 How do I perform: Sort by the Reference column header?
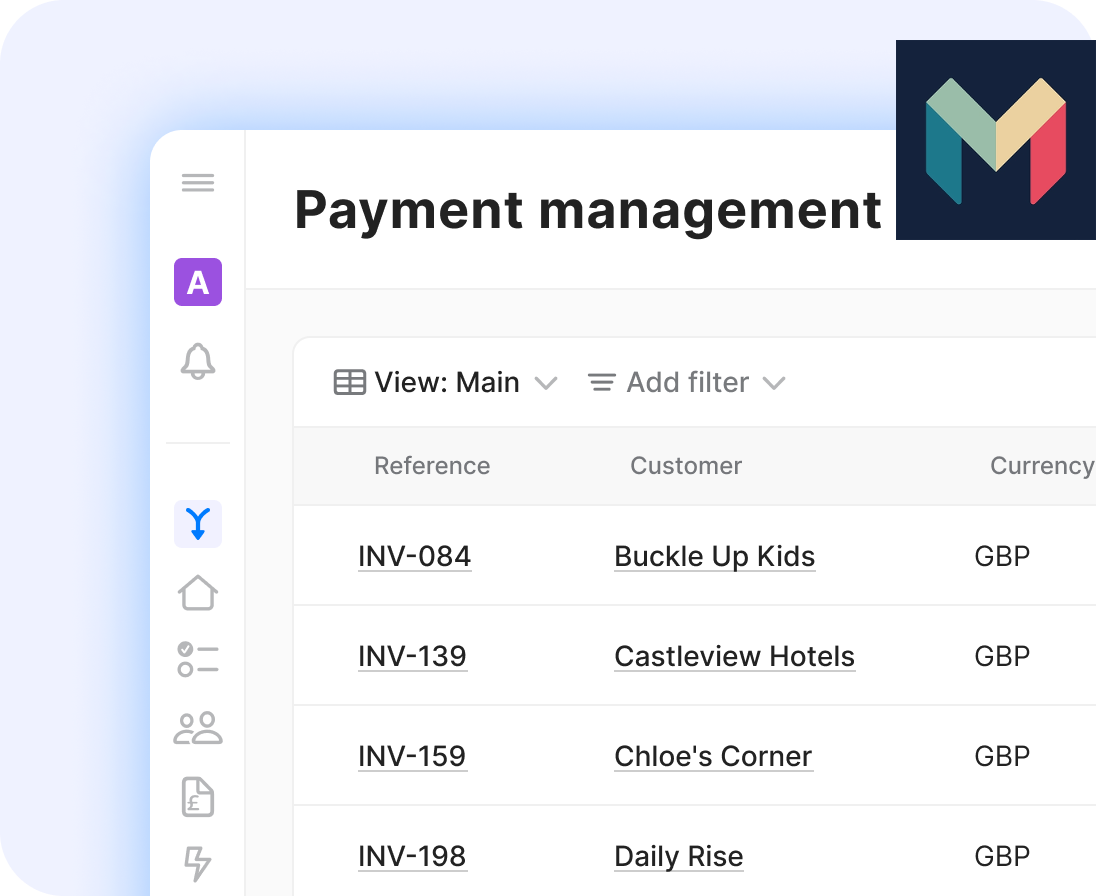click(432, 466)
